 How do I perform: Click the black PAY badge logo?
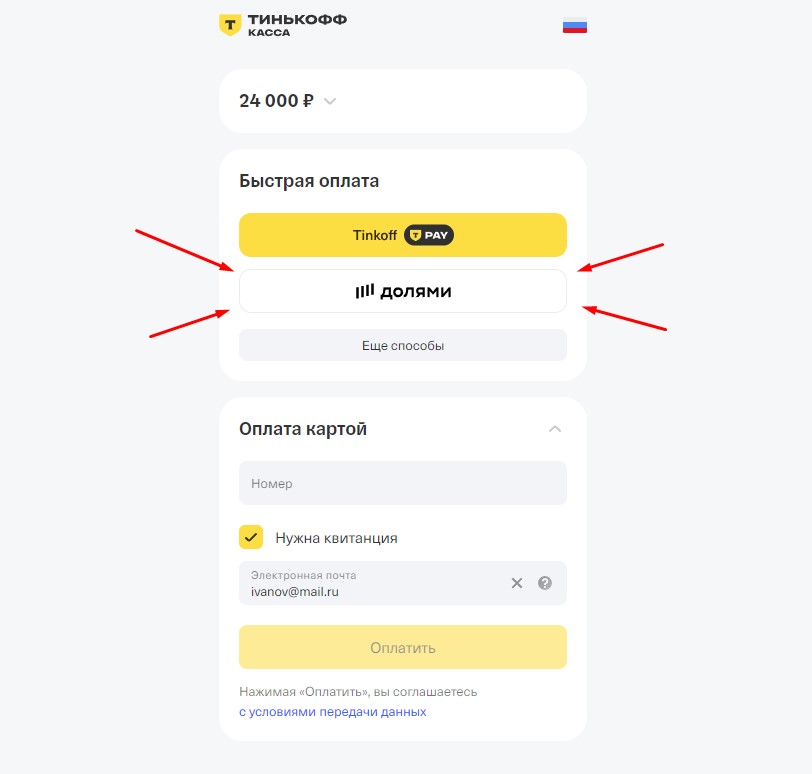(429, 236)
